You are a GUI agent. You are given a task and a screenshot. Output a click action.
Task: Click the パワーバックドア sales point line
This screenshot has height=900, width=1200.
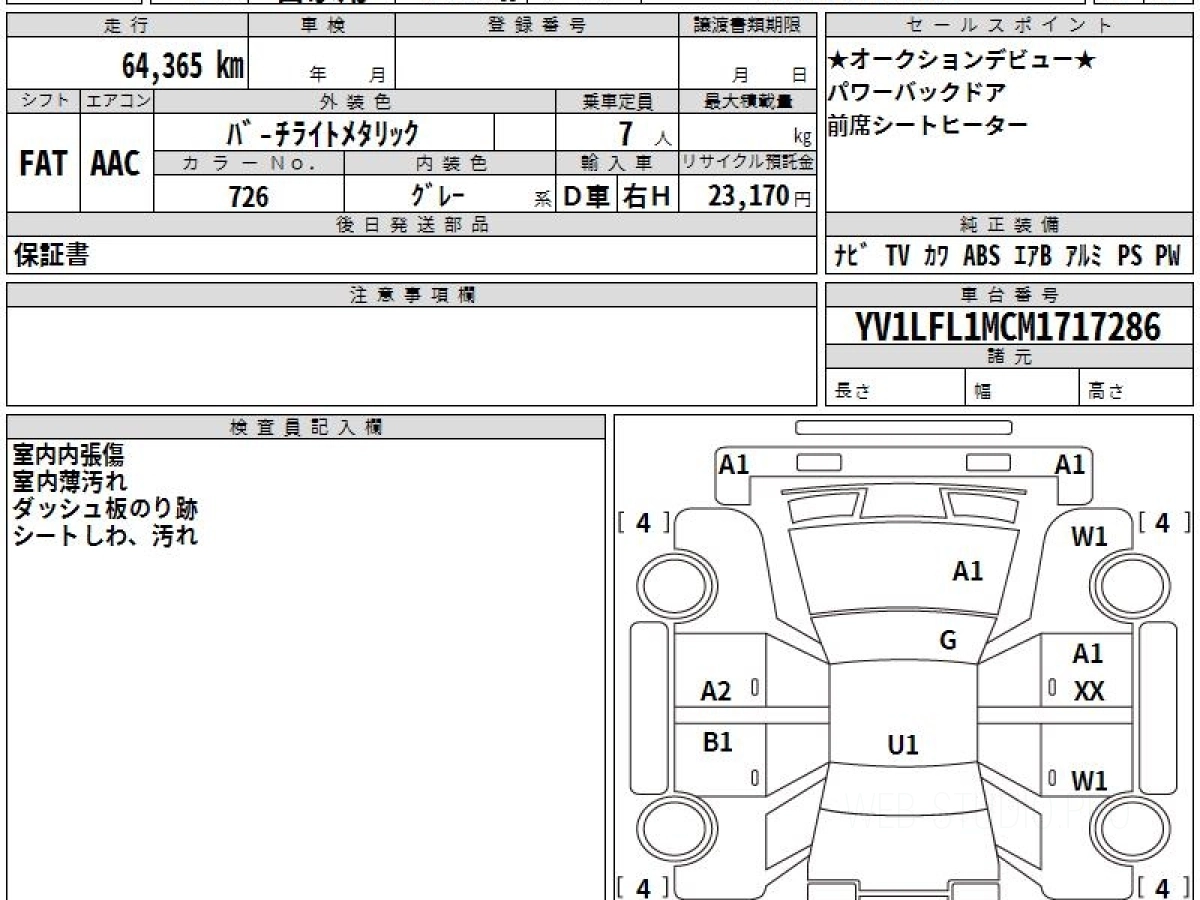(x=916, y=92)
